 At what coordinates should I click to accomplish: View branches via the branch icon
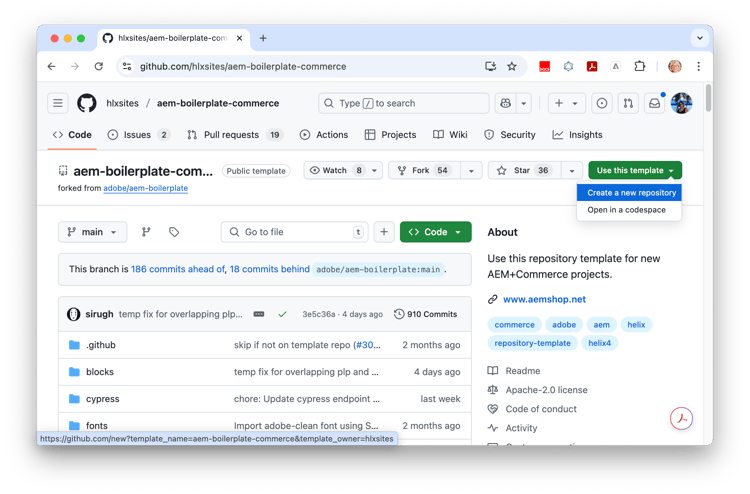(x=146, y=232)
